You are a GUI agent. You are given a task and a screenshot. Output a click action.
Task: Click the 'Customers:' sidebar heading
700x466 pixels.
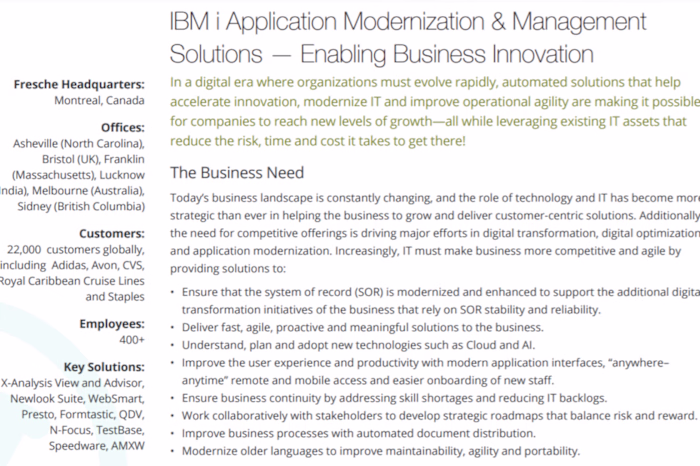(x=112, y=233)
